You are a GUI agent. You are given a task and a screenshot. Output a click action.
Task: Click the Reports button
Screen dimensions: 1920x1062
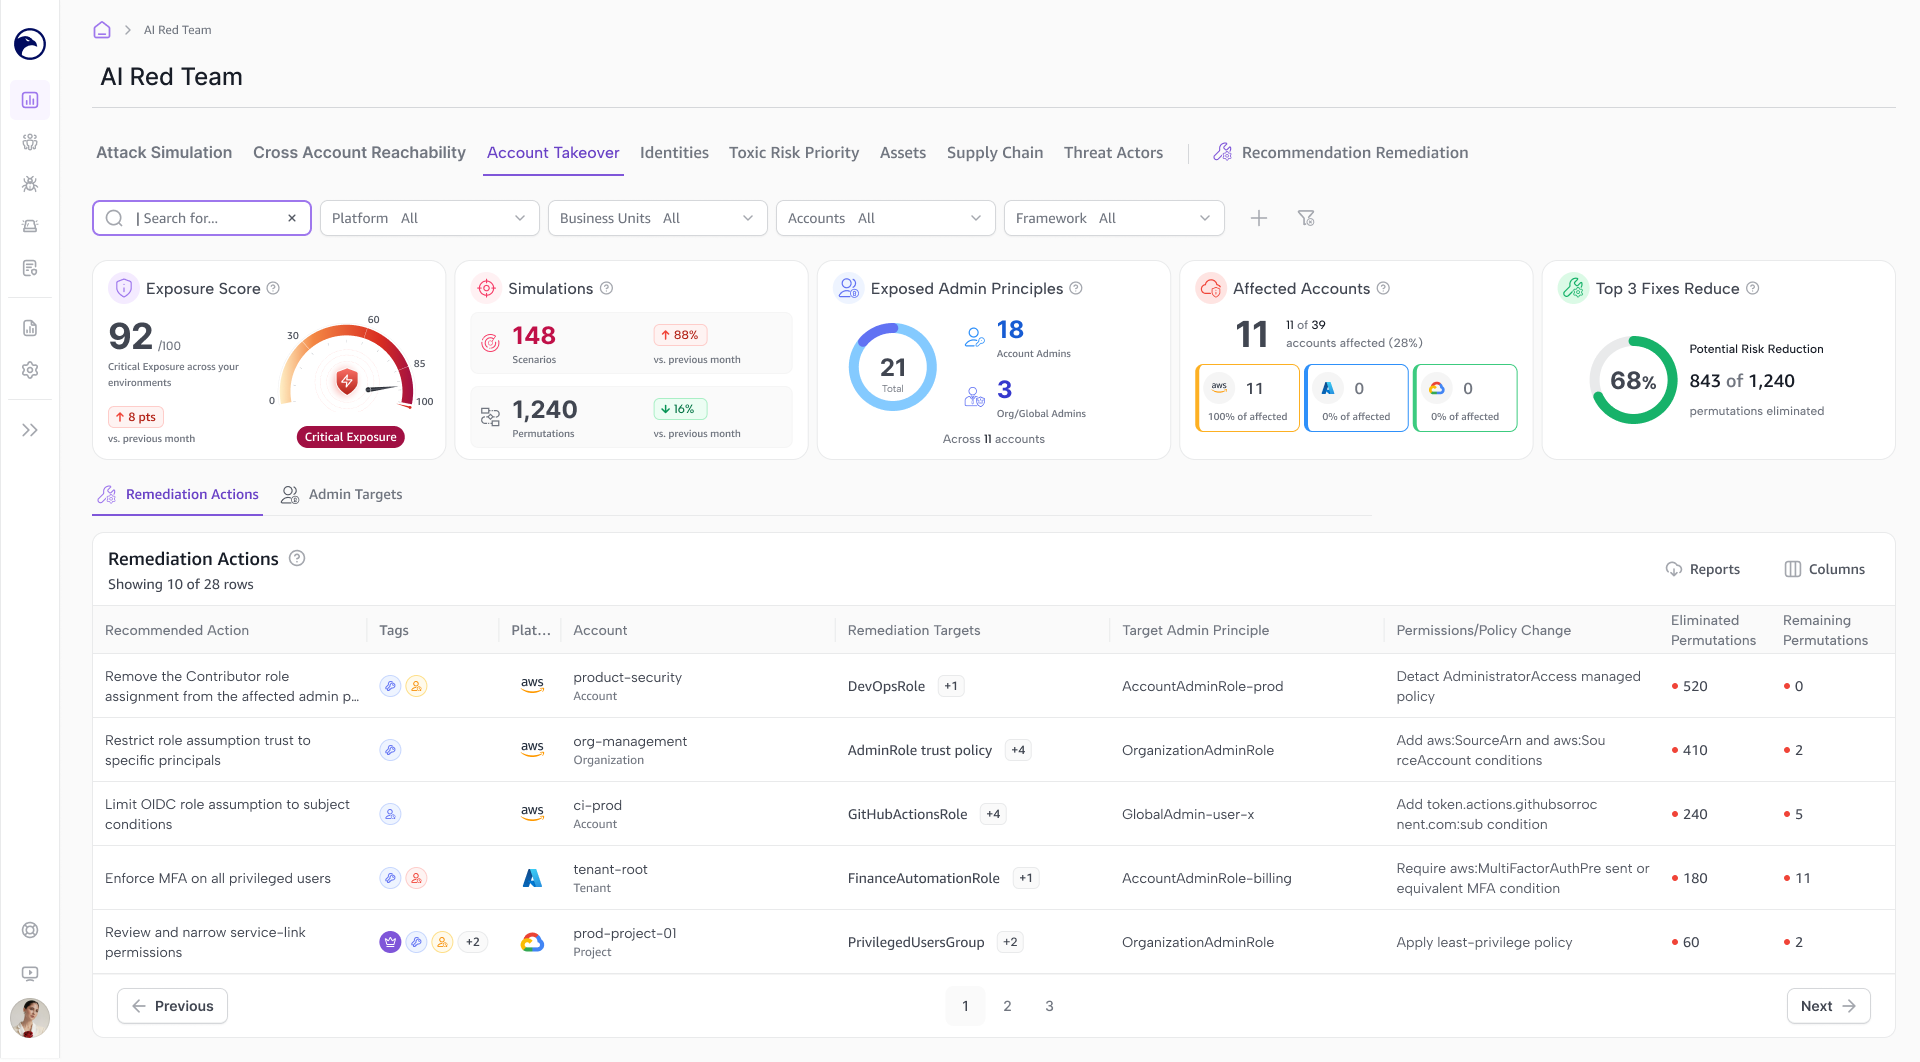(x=1703, y=569)
